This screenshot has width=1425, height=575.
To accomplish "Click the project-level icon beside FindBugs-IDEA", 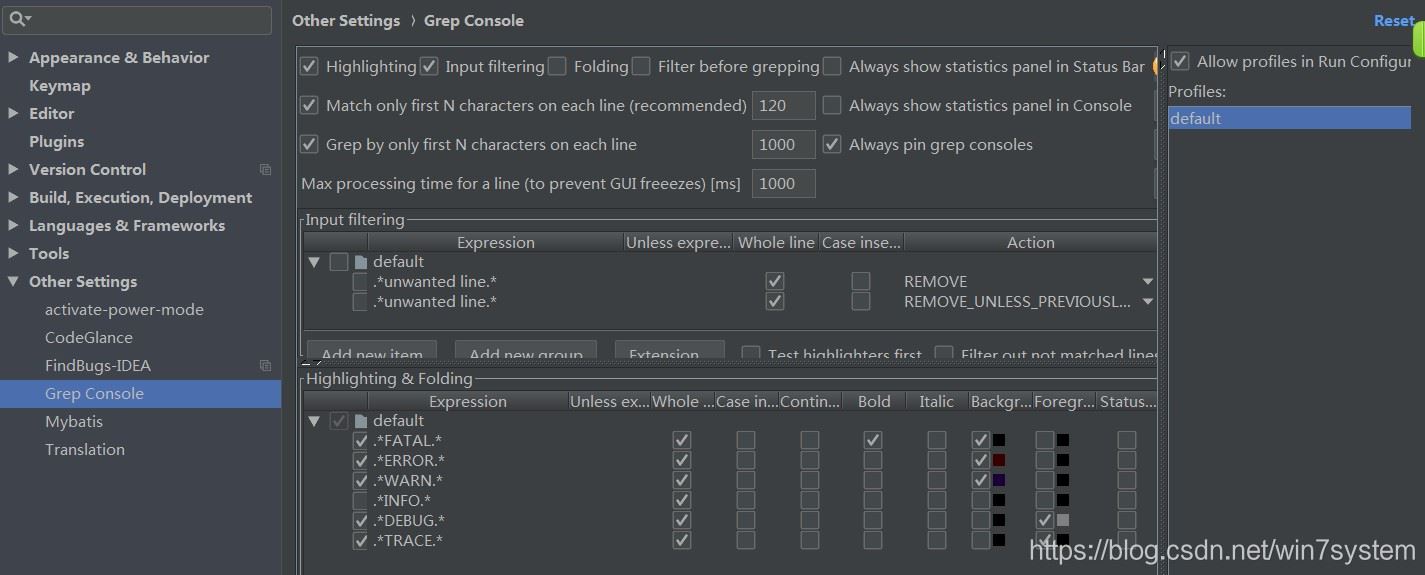I will (265, 366).
